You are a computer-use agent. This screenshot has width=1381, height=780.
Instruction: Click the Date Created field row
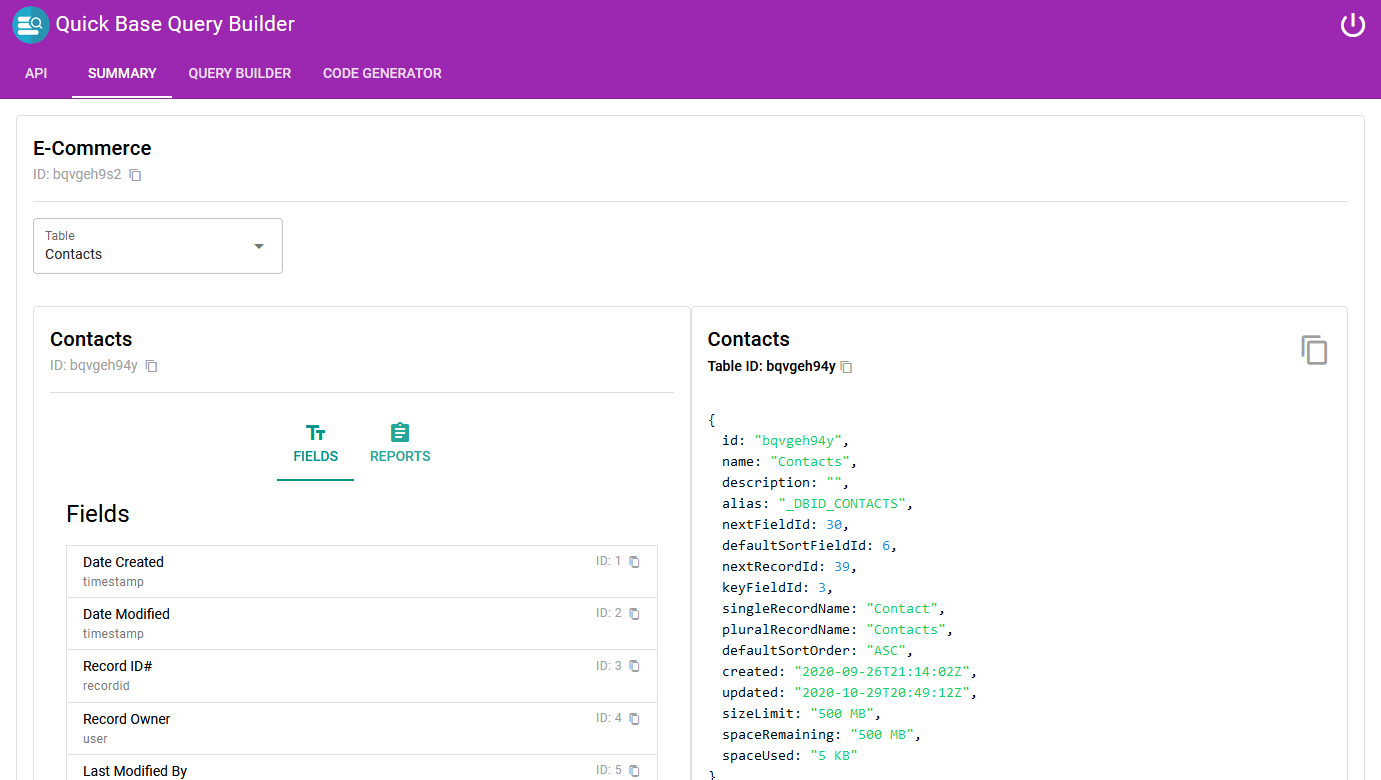click(362, 572)
